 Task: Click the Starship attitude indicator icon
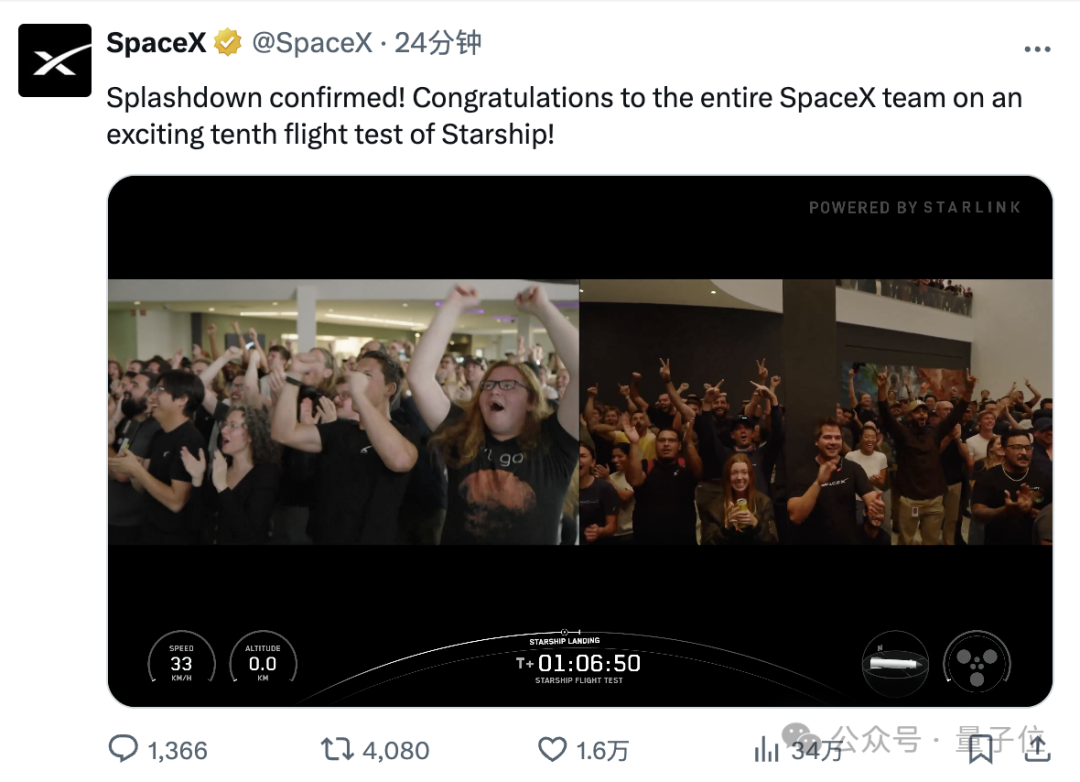coord(895,663)
